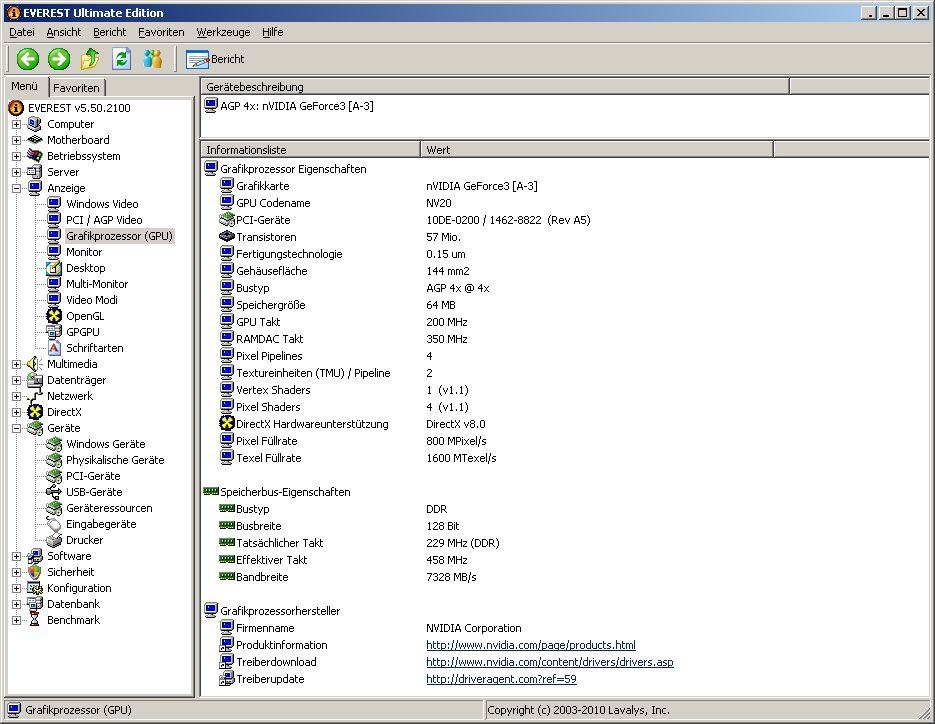Click the Datenträger drive icon
Screen dimensions: 935x724
tap(35, 380)
